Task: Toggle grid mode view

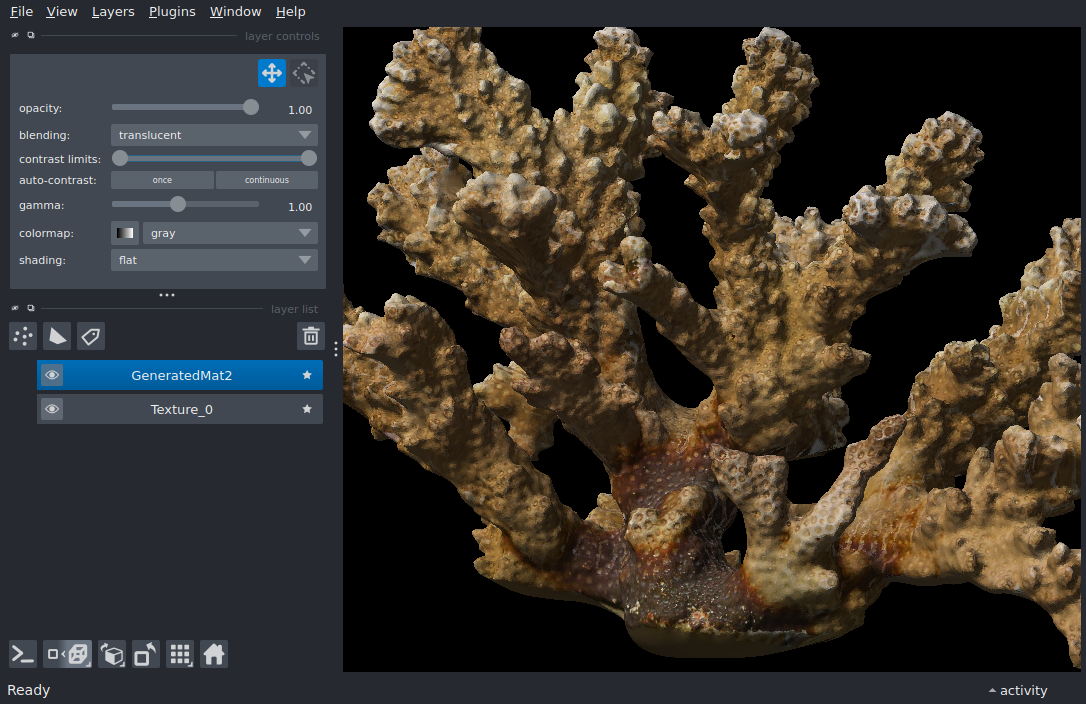Action: pyautogui.click(x=180, y=654)
